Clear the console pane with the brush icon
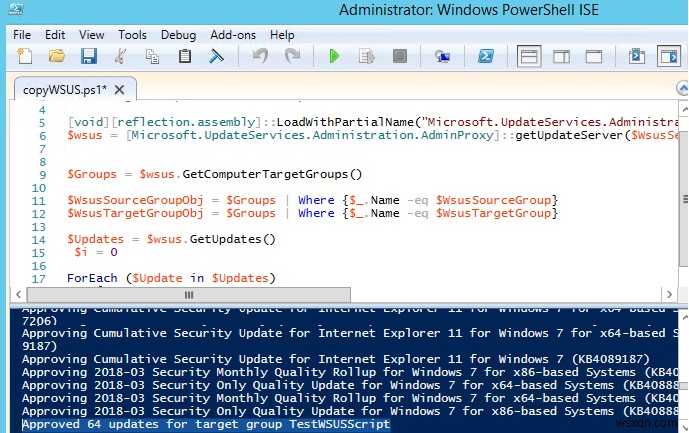 pos(216,56)
